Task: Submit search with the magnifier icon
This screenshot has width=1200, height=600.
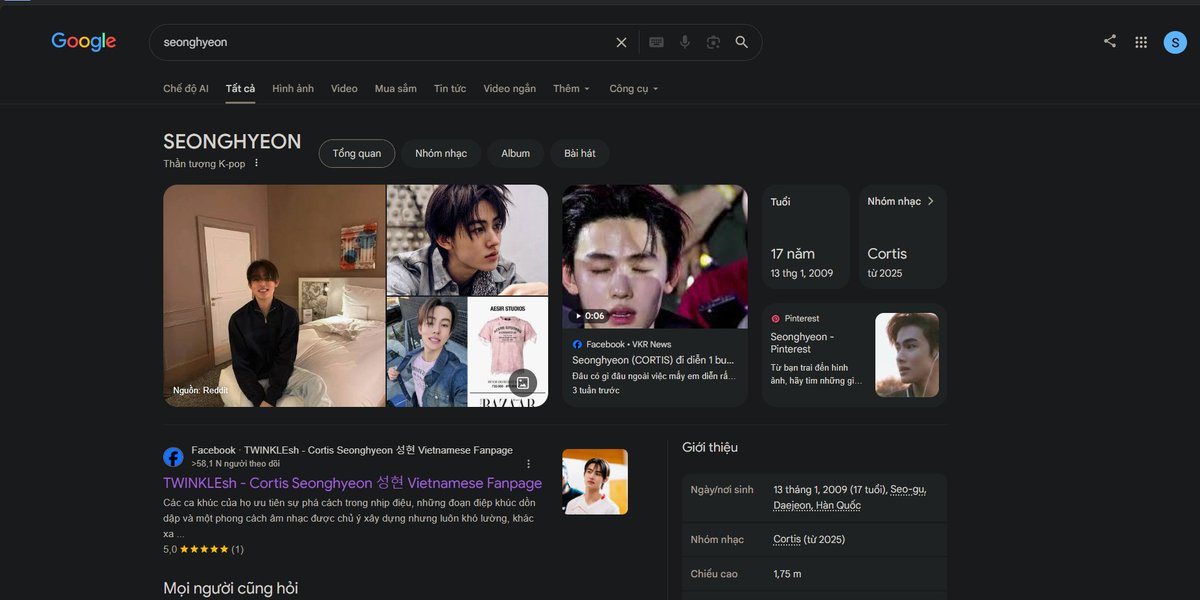Action: coord(742,42)
